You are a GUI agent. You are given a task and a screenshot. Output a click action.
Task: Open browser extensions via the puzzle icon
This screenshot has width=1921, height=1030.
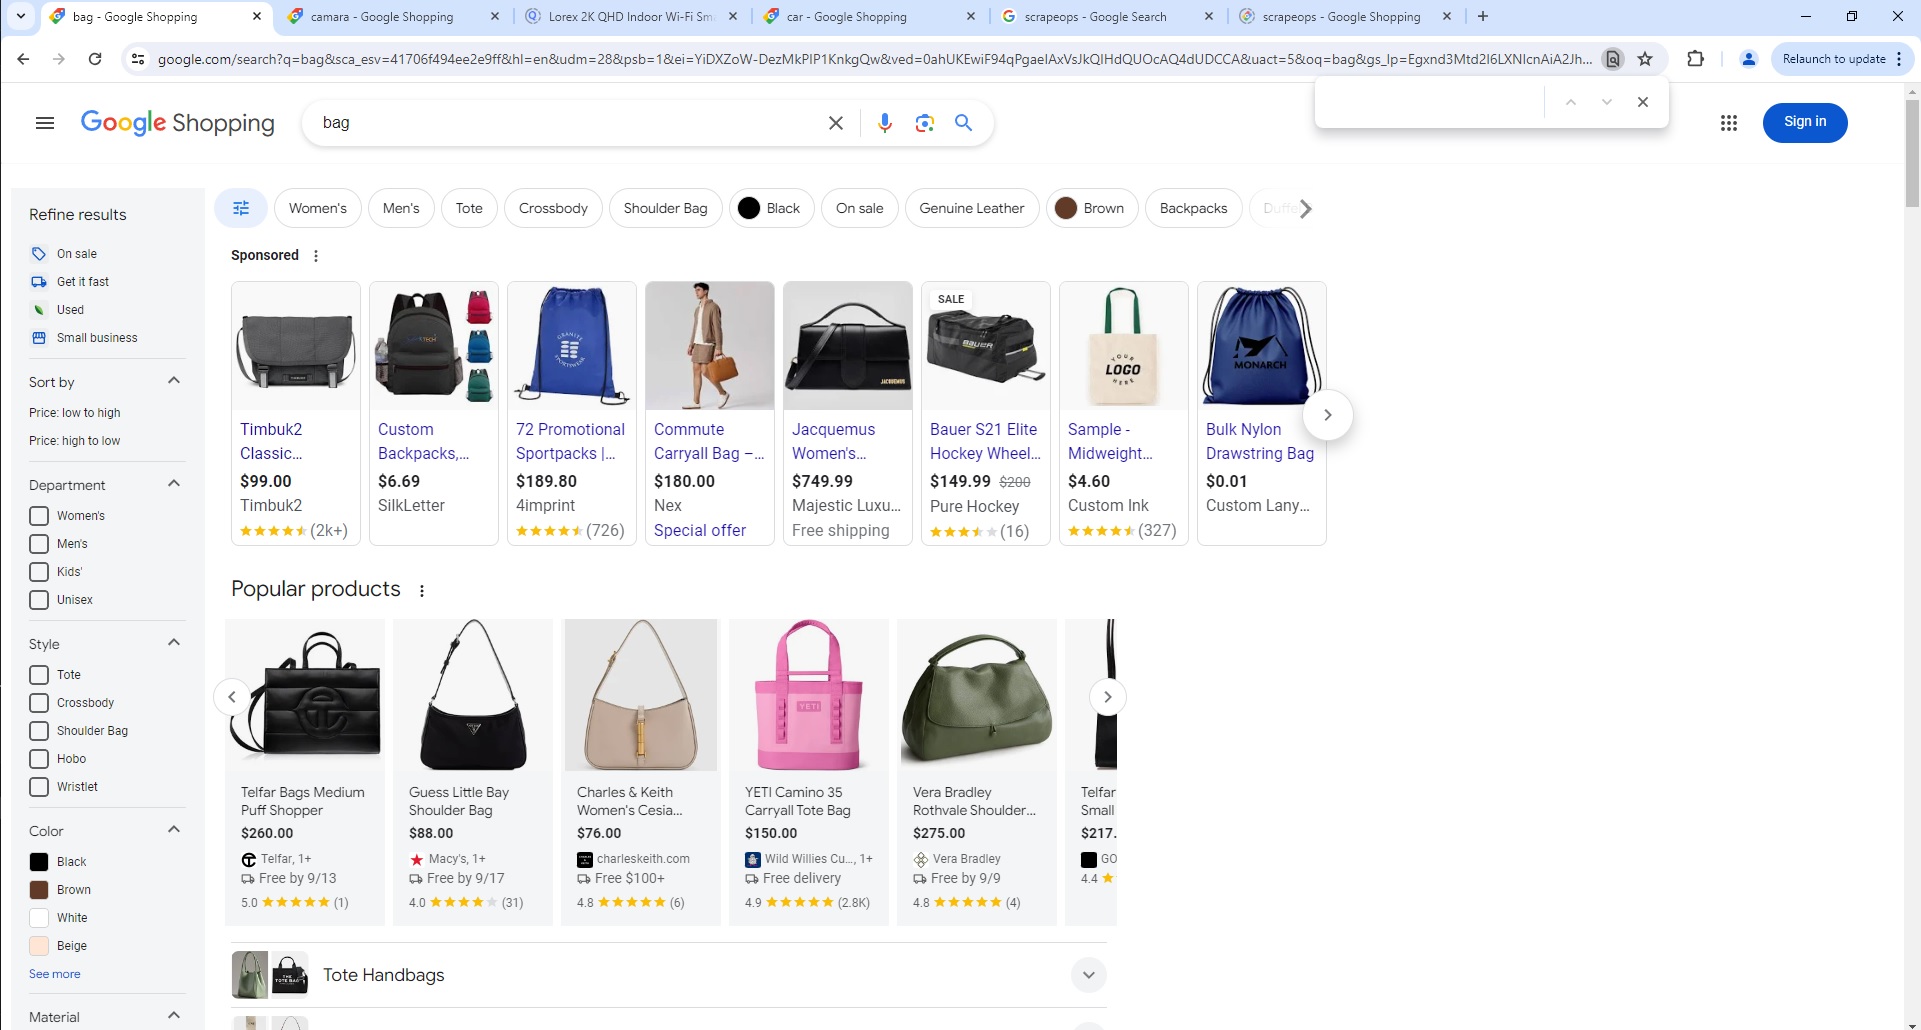[x=1696, y=59]
